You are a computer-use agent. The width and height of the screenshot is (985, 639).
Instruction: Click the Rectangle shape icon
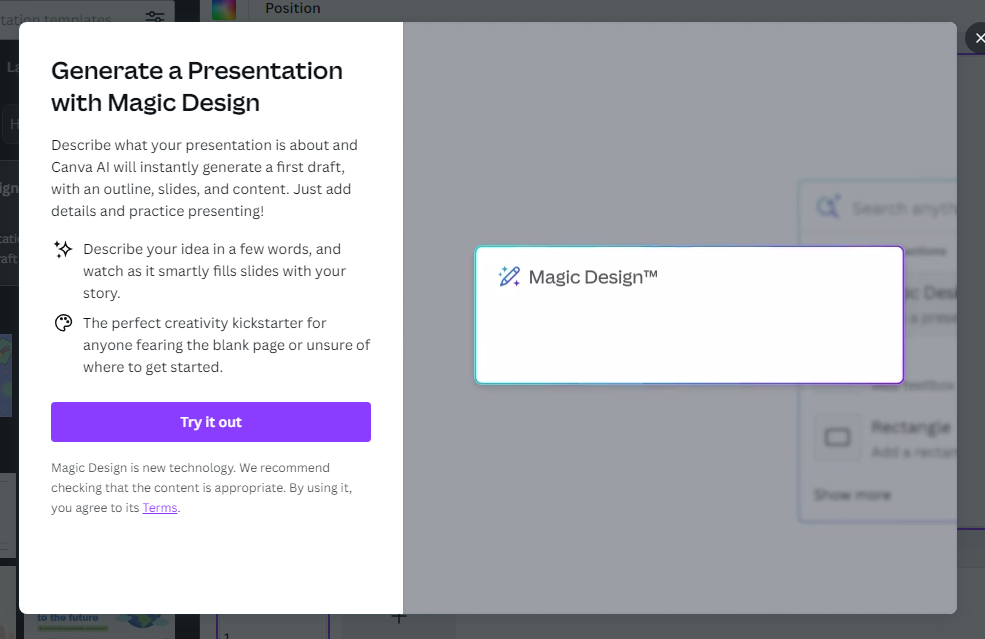point(837,437)
